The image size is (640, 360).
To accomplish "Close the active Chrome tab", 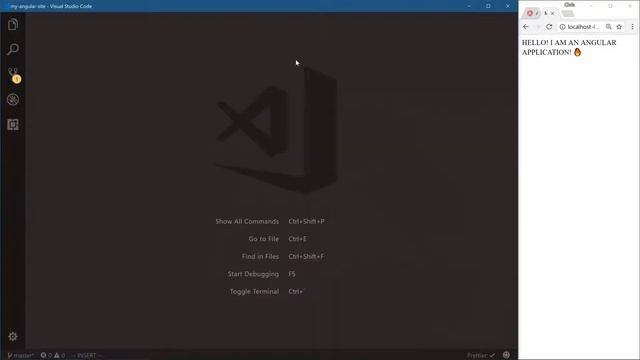I will tap(553, 13).
